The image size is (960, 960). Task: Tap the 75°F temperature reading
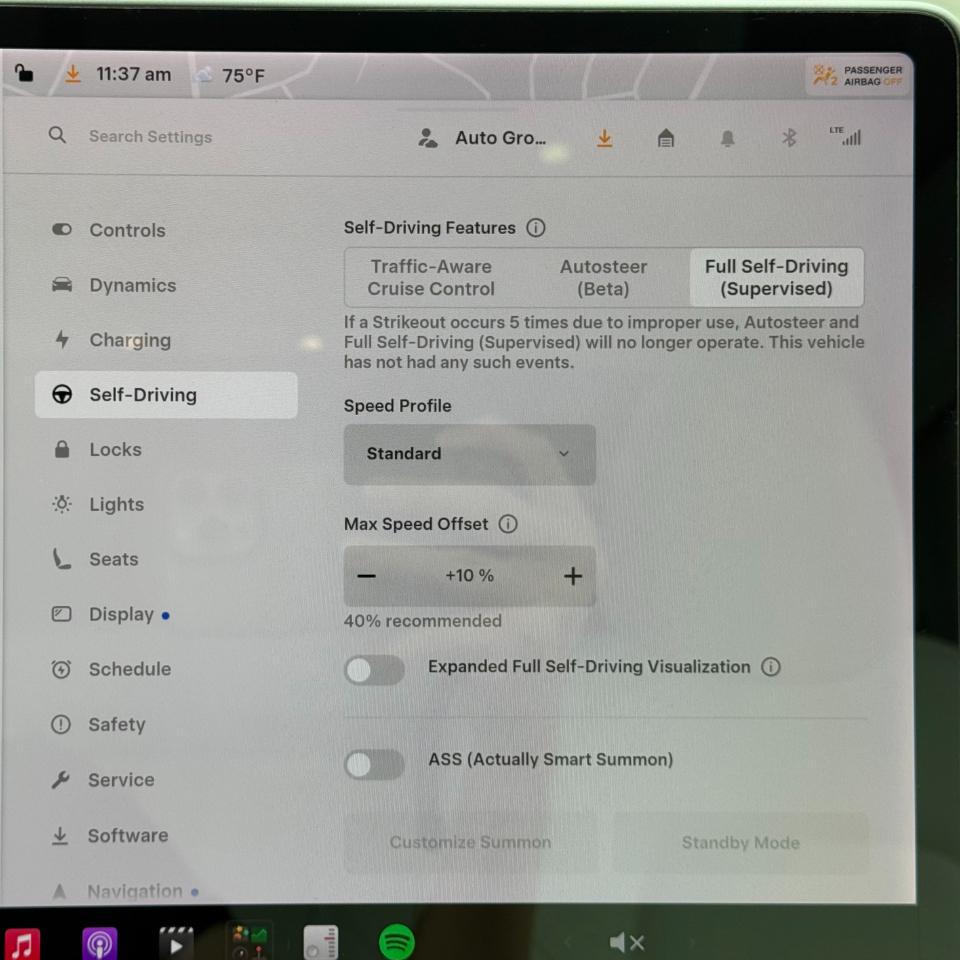[243, 75]
